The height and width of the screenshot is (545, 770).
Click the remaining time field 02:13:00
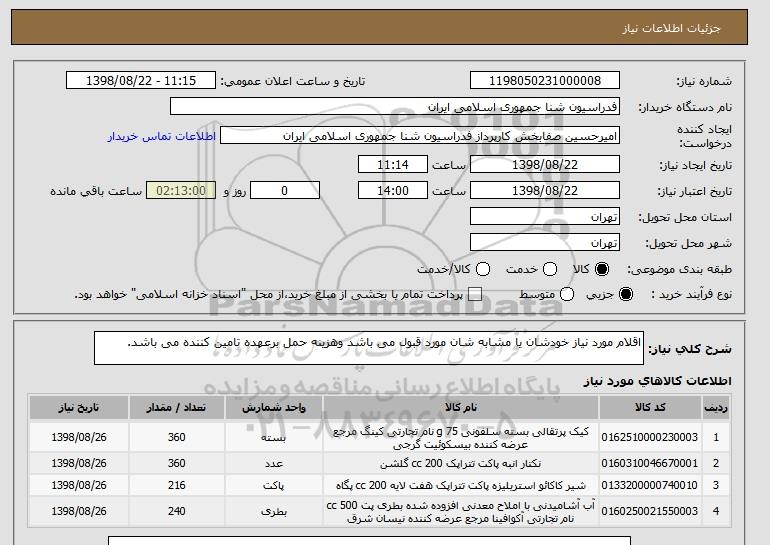[x=181, y=191]
